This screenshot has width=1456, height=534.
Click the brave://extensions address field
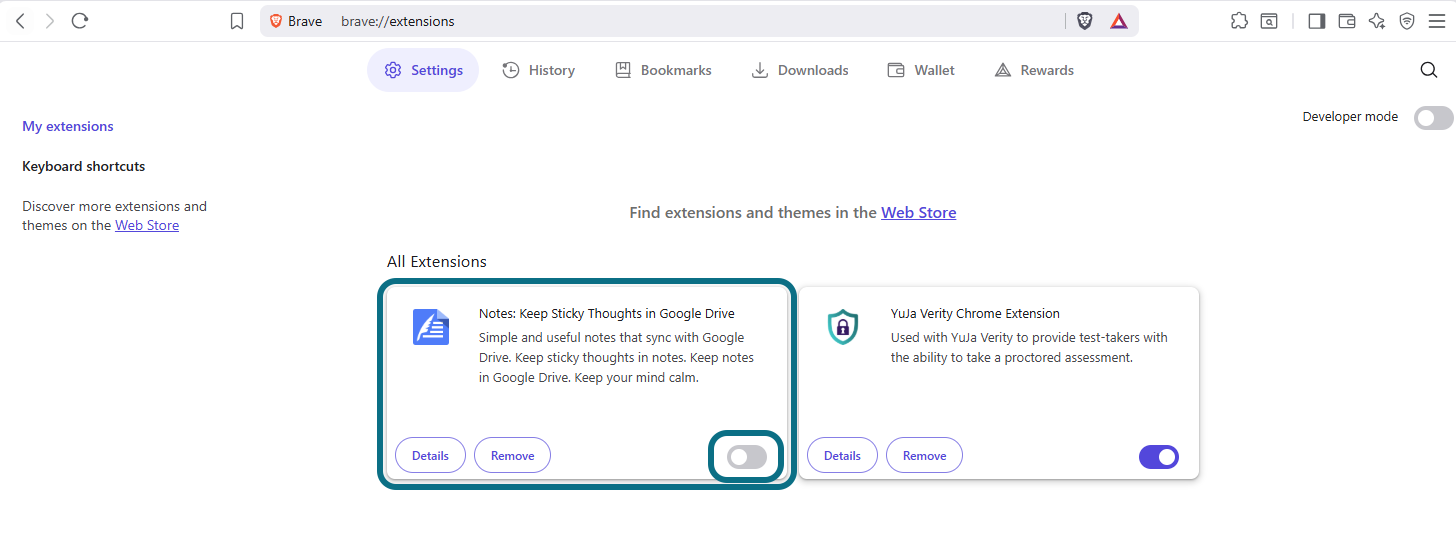click(x=698, y=21)
